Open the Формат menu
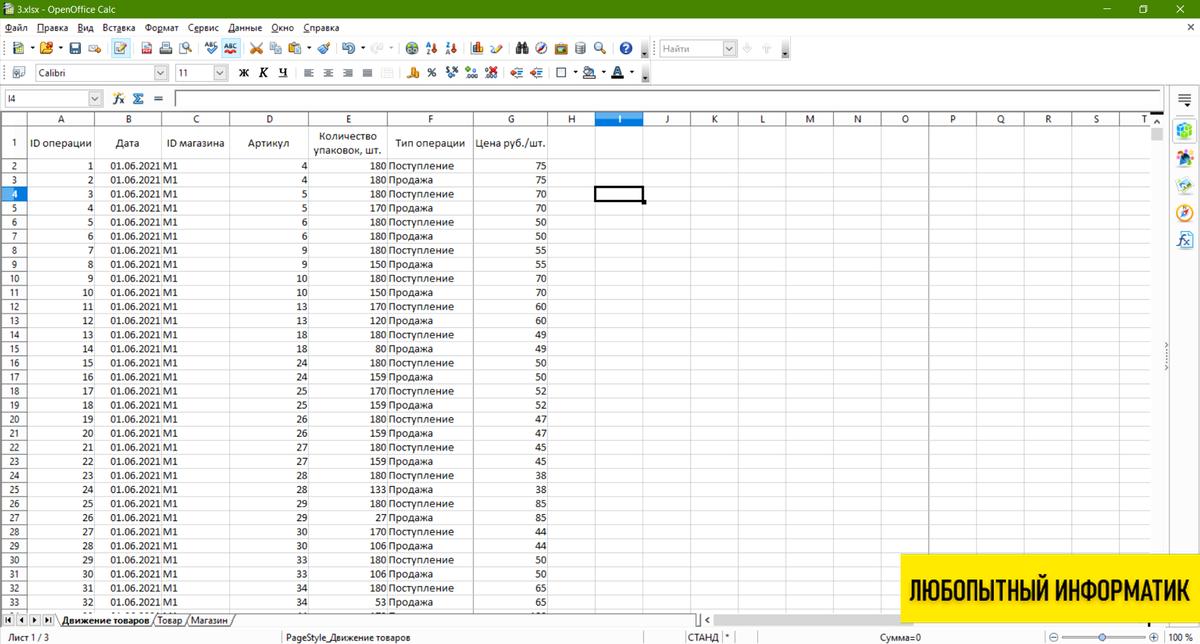 (x=162, y=28)
